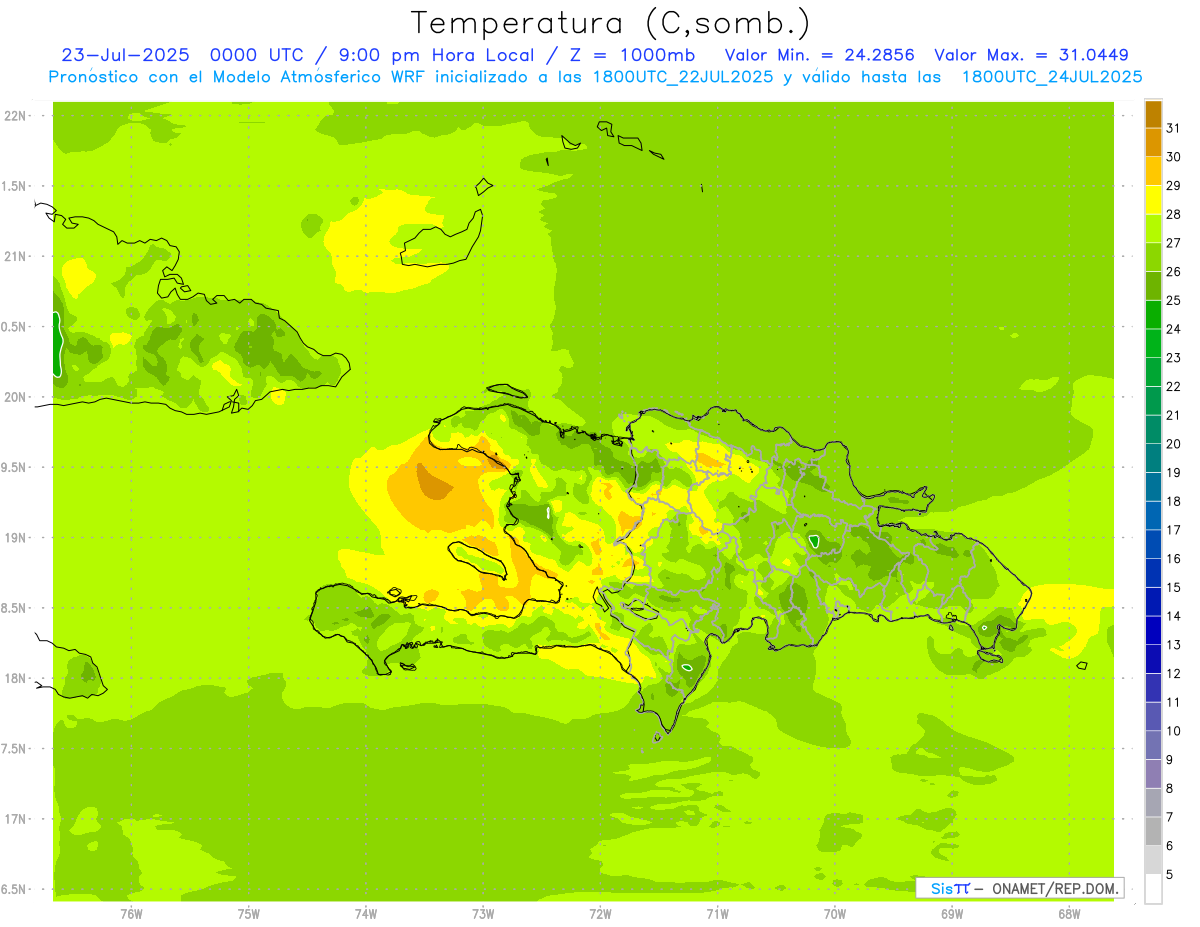Click the legend value 31
The width and height of the screenshot is (1200, 927).
[1174, 128]
